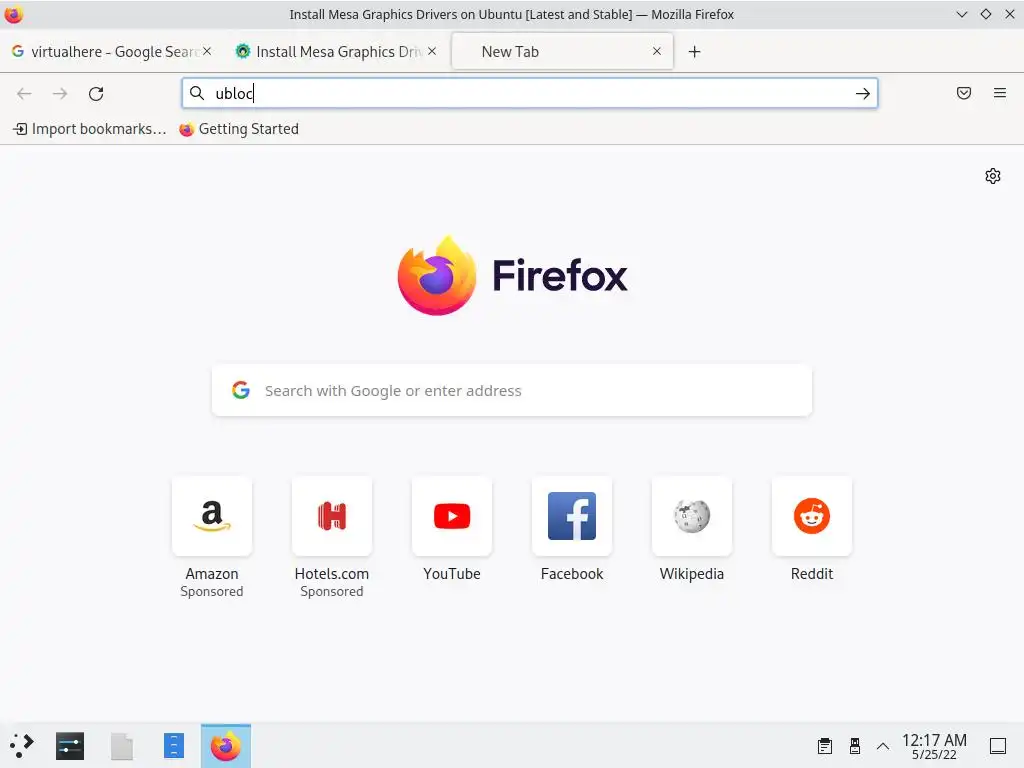This screenshot has height=768, width=1024.
Task: Expand hidden system tray icons
Action: 883,746
